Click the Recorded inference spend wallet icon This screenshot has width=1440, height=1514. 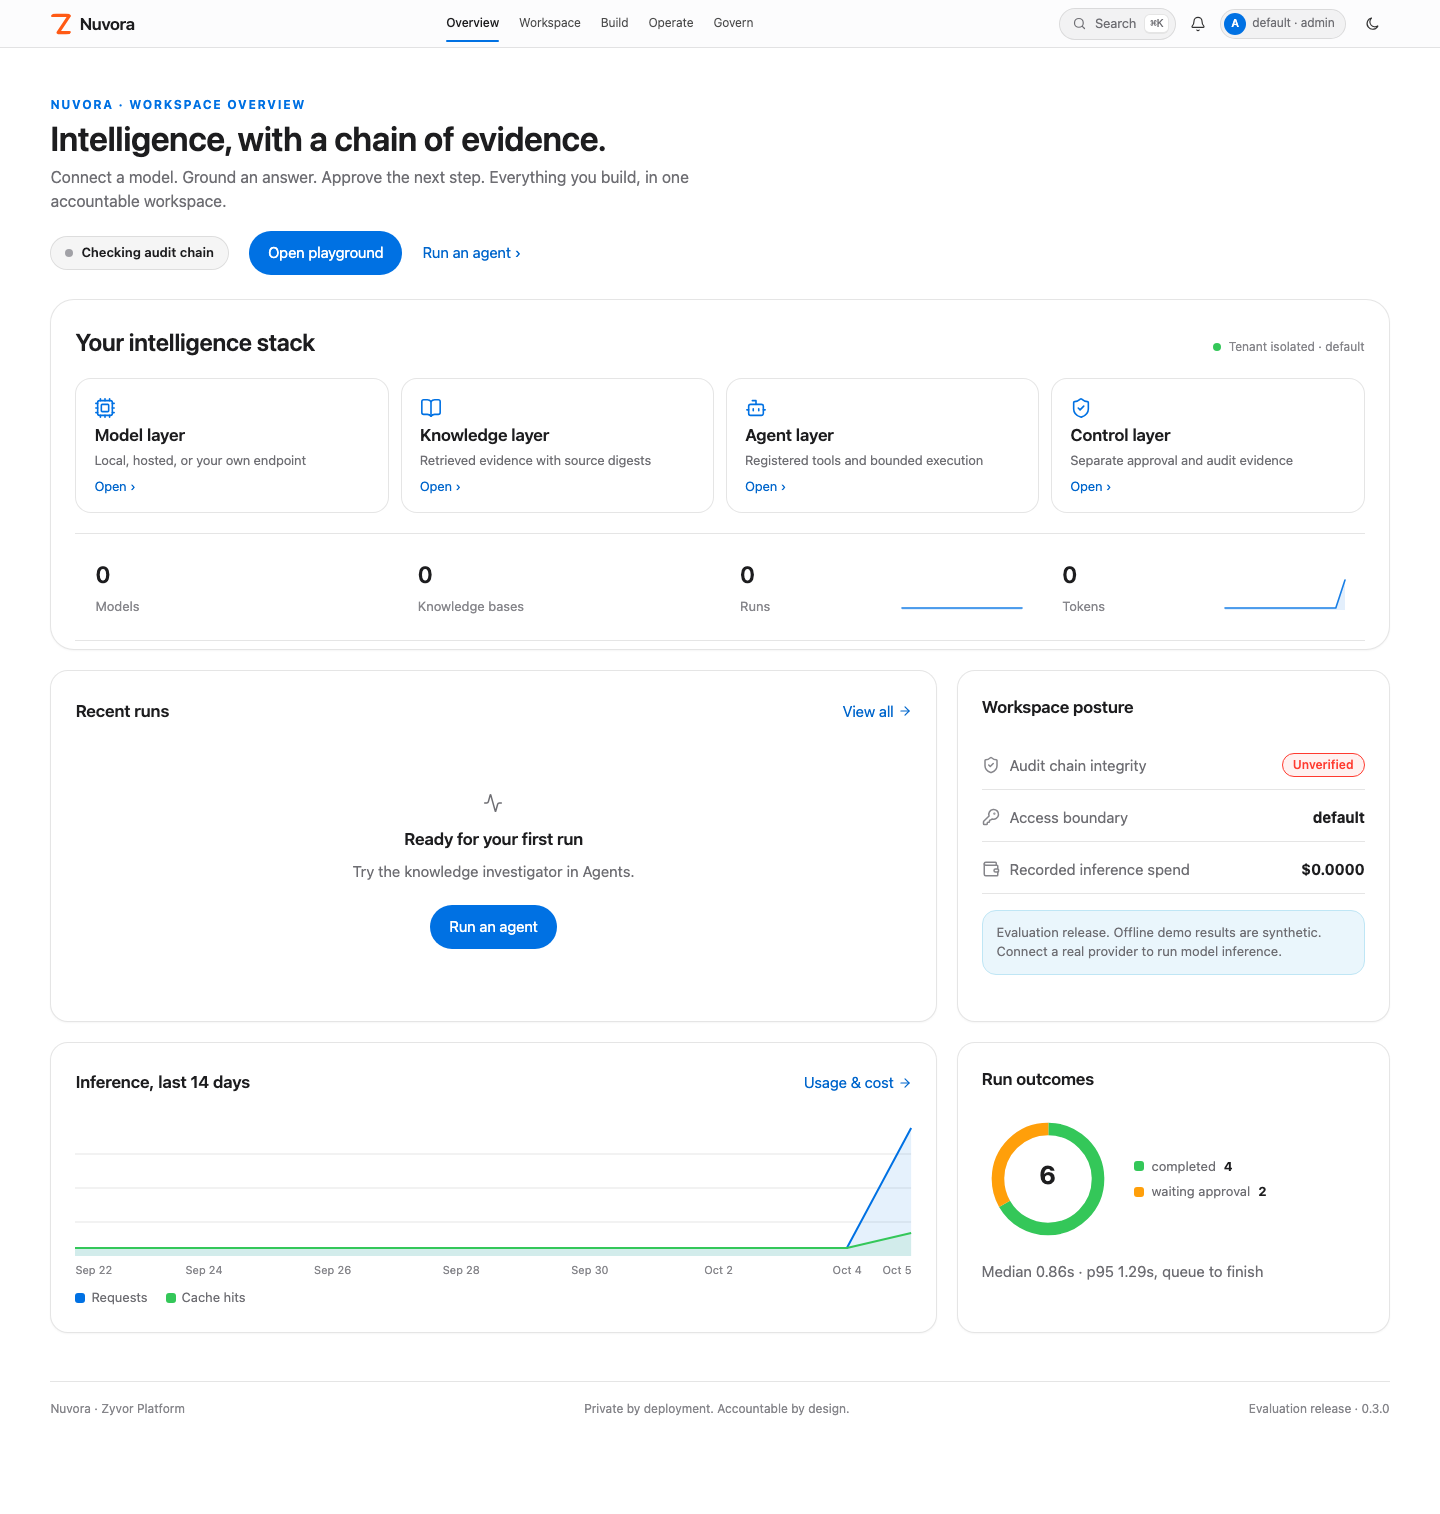(991, 869)
